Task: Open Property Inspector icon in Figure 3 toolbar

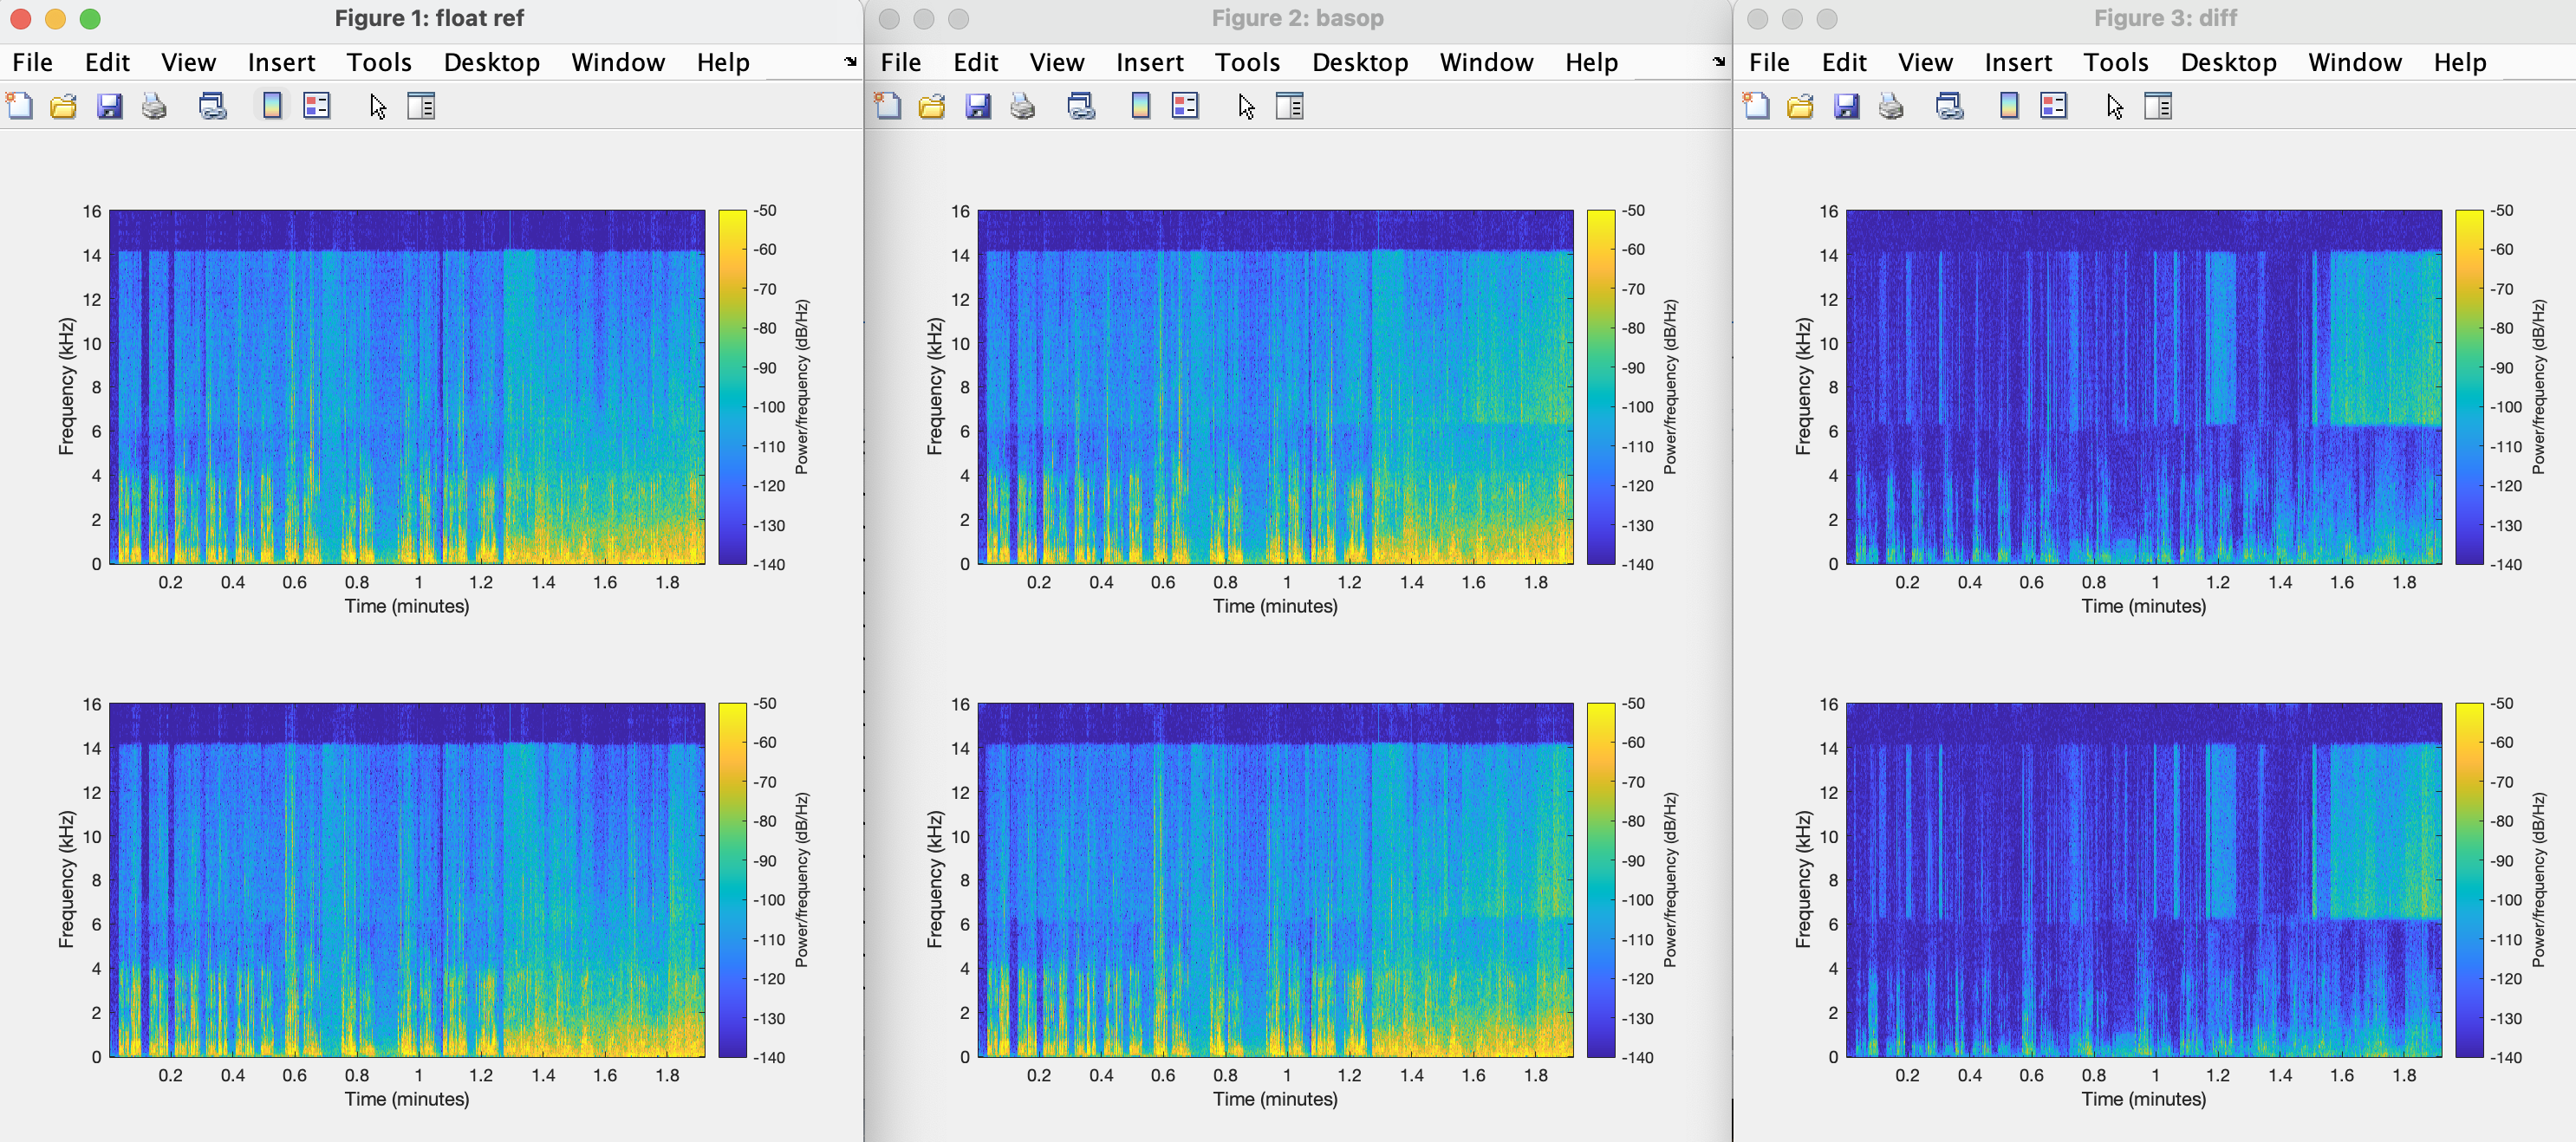Action: coord(2158,106)
